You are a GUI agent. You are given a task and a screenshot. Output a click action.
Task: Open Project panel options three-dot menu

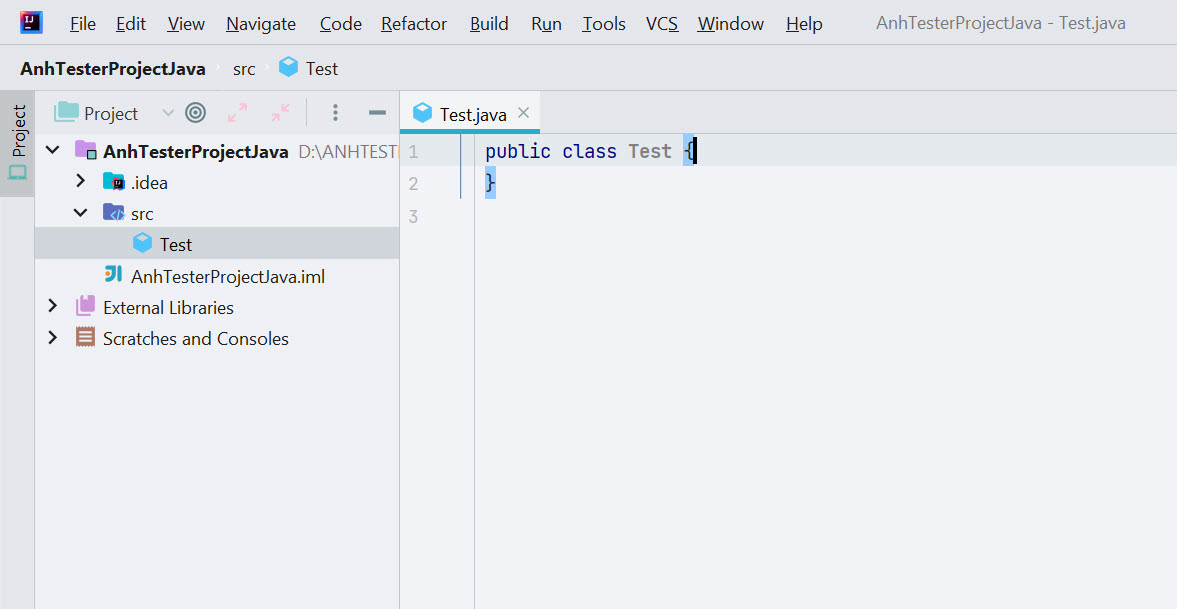[335, 113]
